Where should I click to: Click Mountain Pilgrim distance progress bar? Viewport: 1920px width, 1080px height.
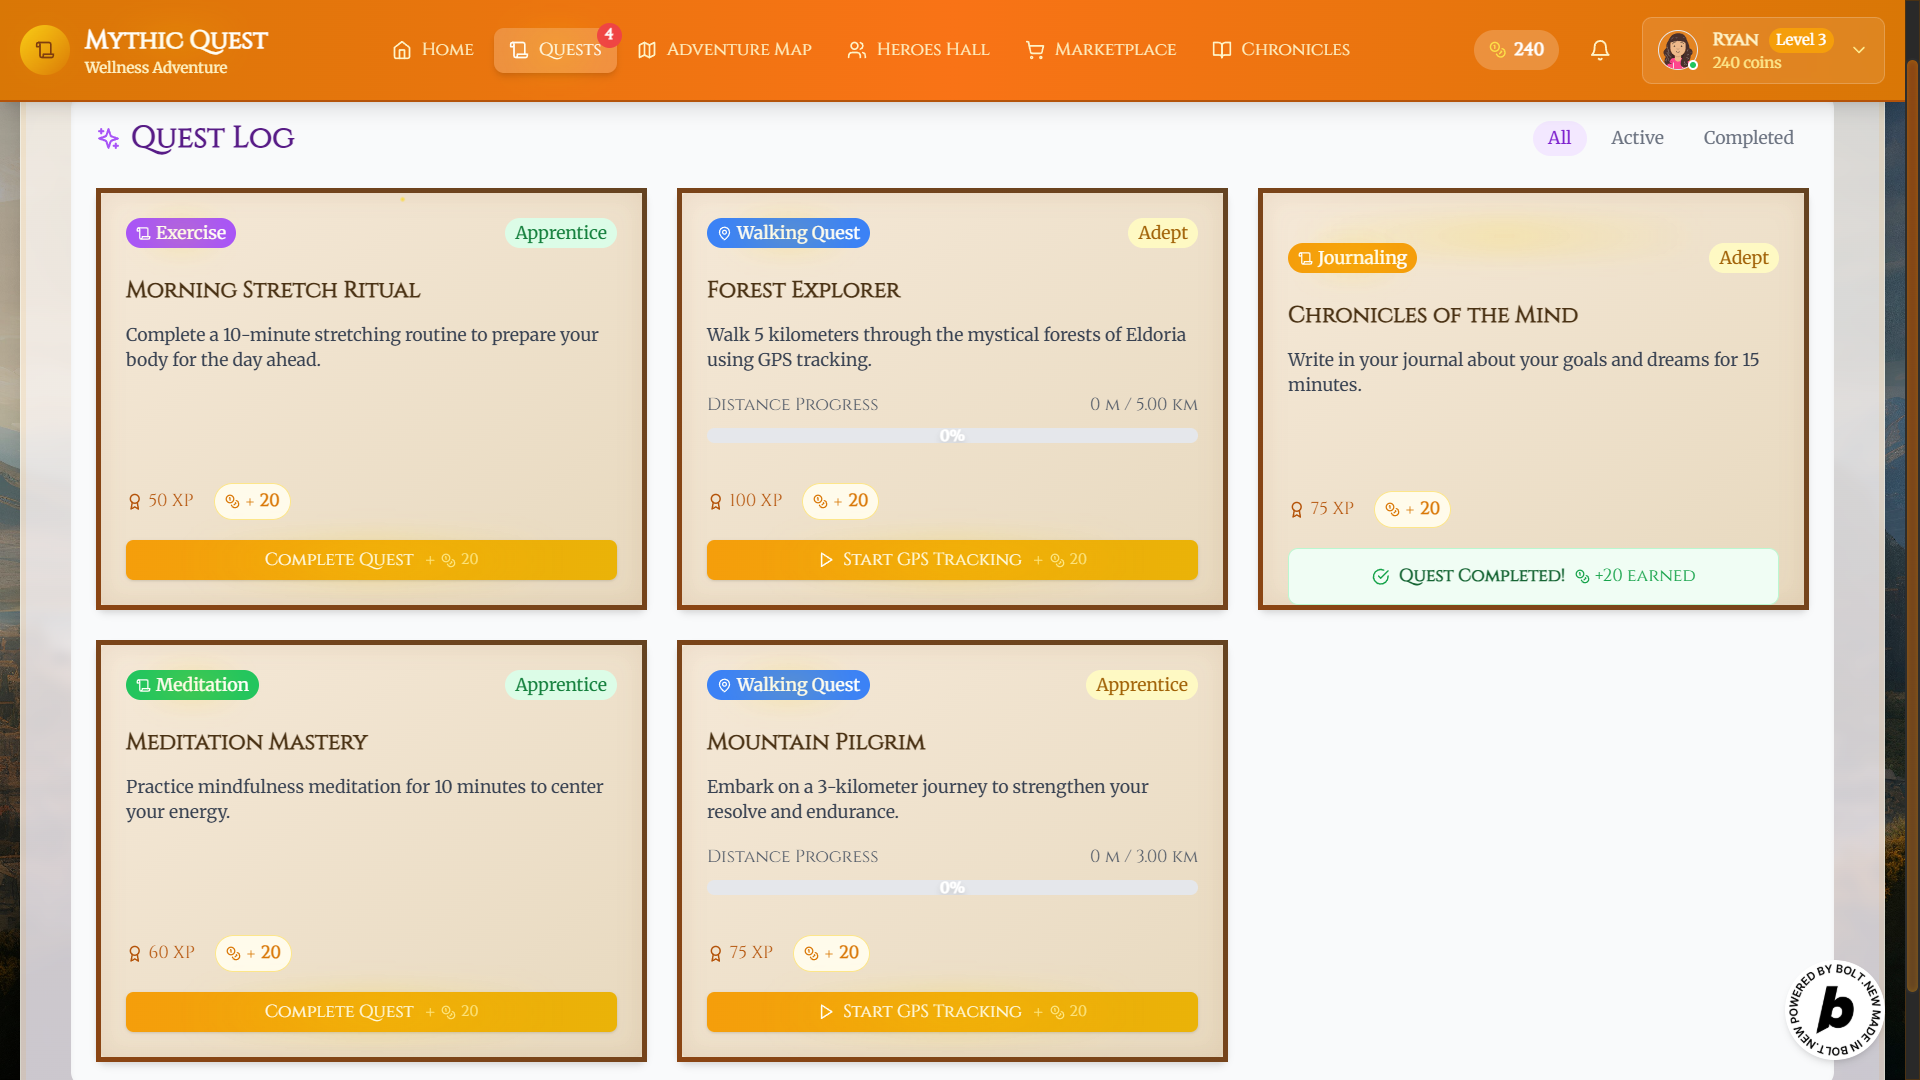(x=952, y=888)
